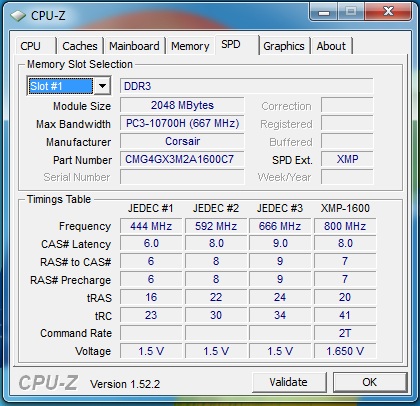Click the 9.0 CAS# Latency cell
Image resolution: width=420 pixels, height=406 pixels.
pos(280,243)
